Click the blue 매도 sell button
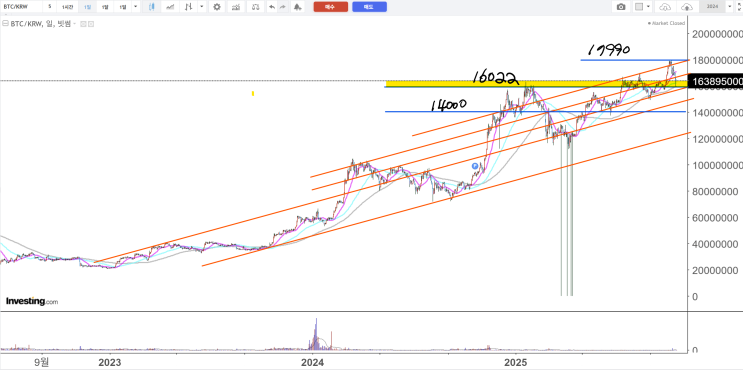Image resolution: width=743 pixels, height=370 pixels. pyautogui.click(x=369, y=7)
